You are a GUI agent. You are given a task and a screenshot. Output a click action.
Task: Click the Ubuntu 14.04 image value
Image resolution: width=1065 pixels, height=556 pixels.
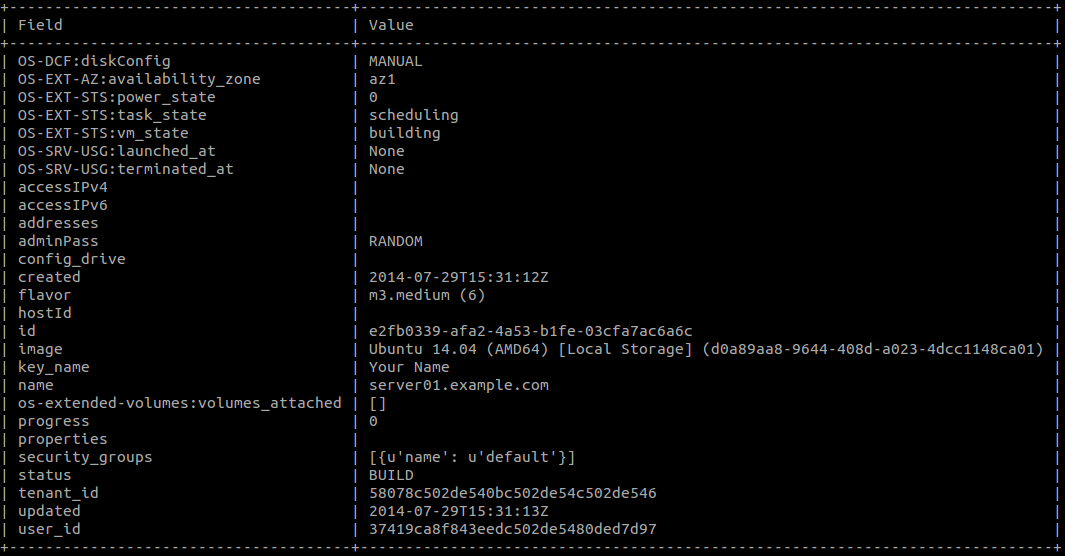[x=706, y=349]
